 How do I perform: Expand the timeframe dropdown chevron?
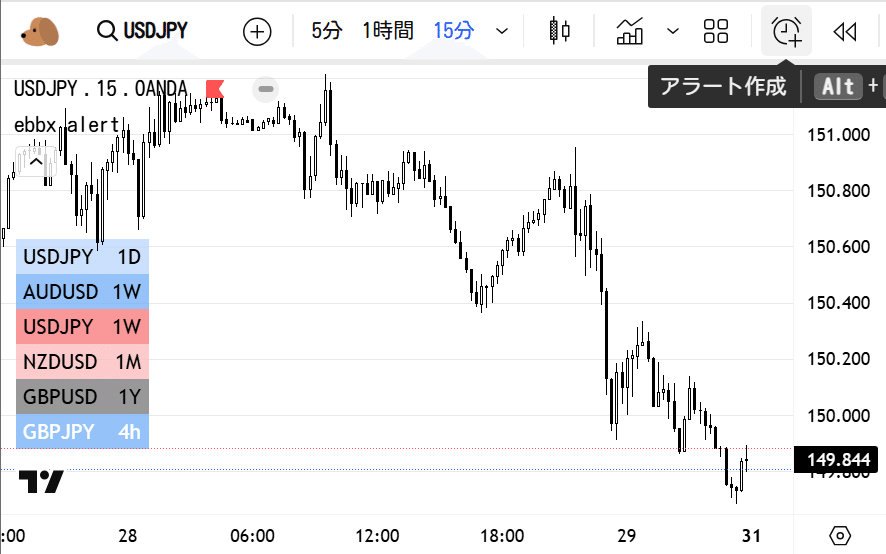point(502,32)
